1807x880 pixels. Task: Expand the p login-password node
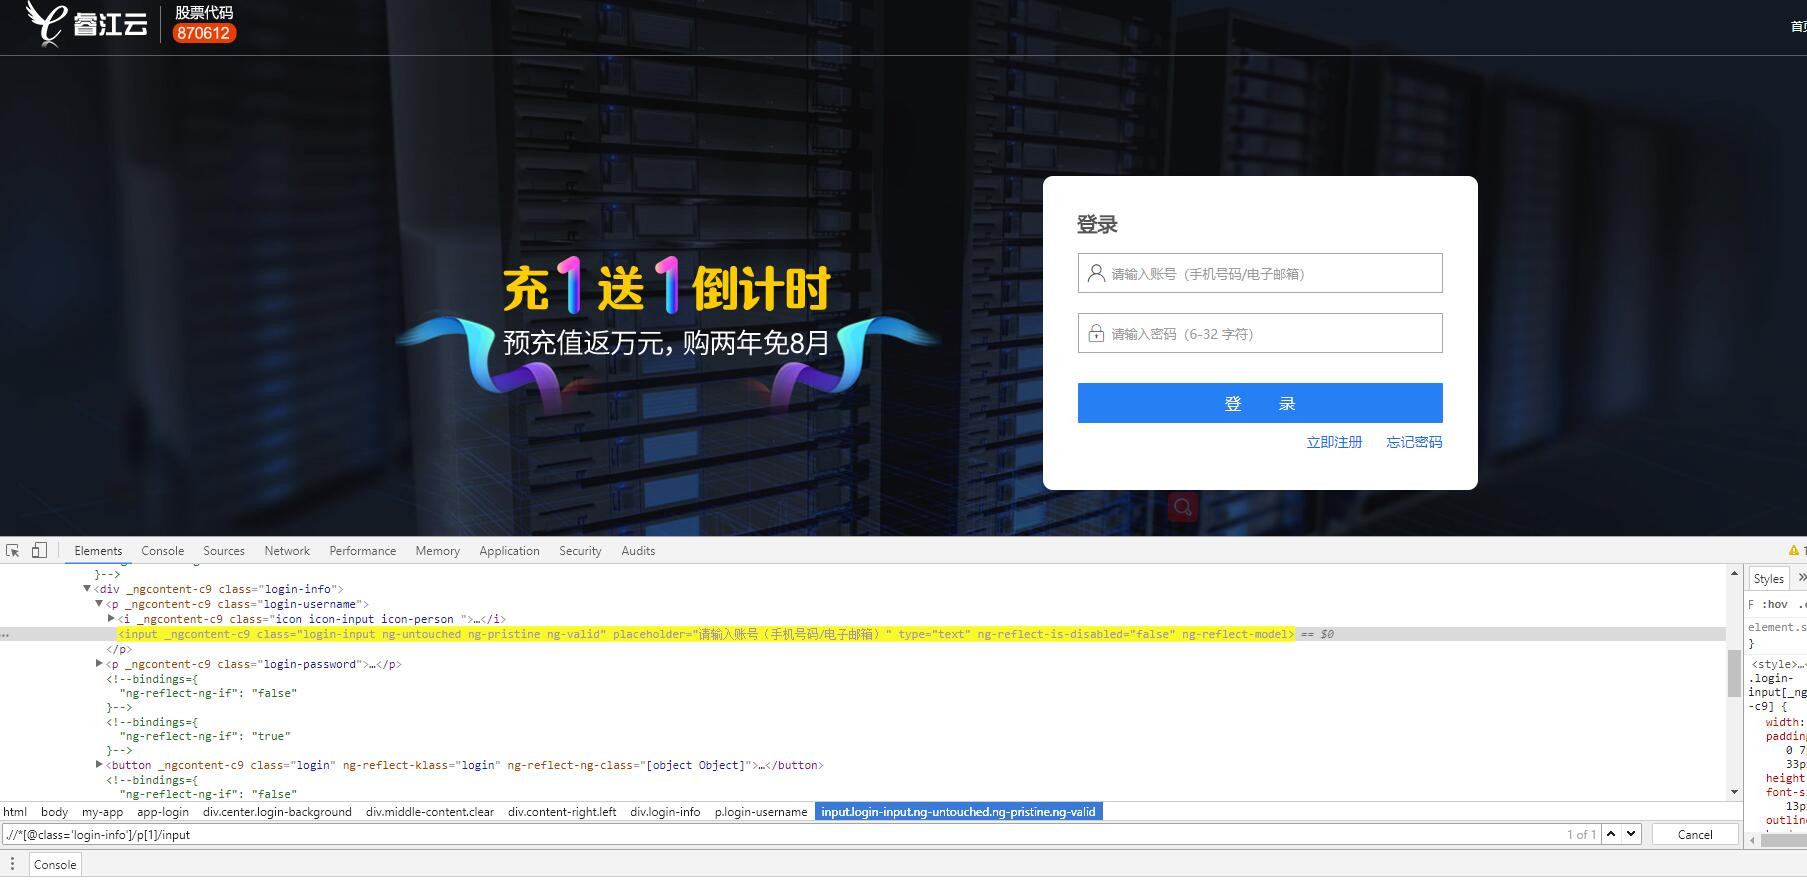[99, 664]
